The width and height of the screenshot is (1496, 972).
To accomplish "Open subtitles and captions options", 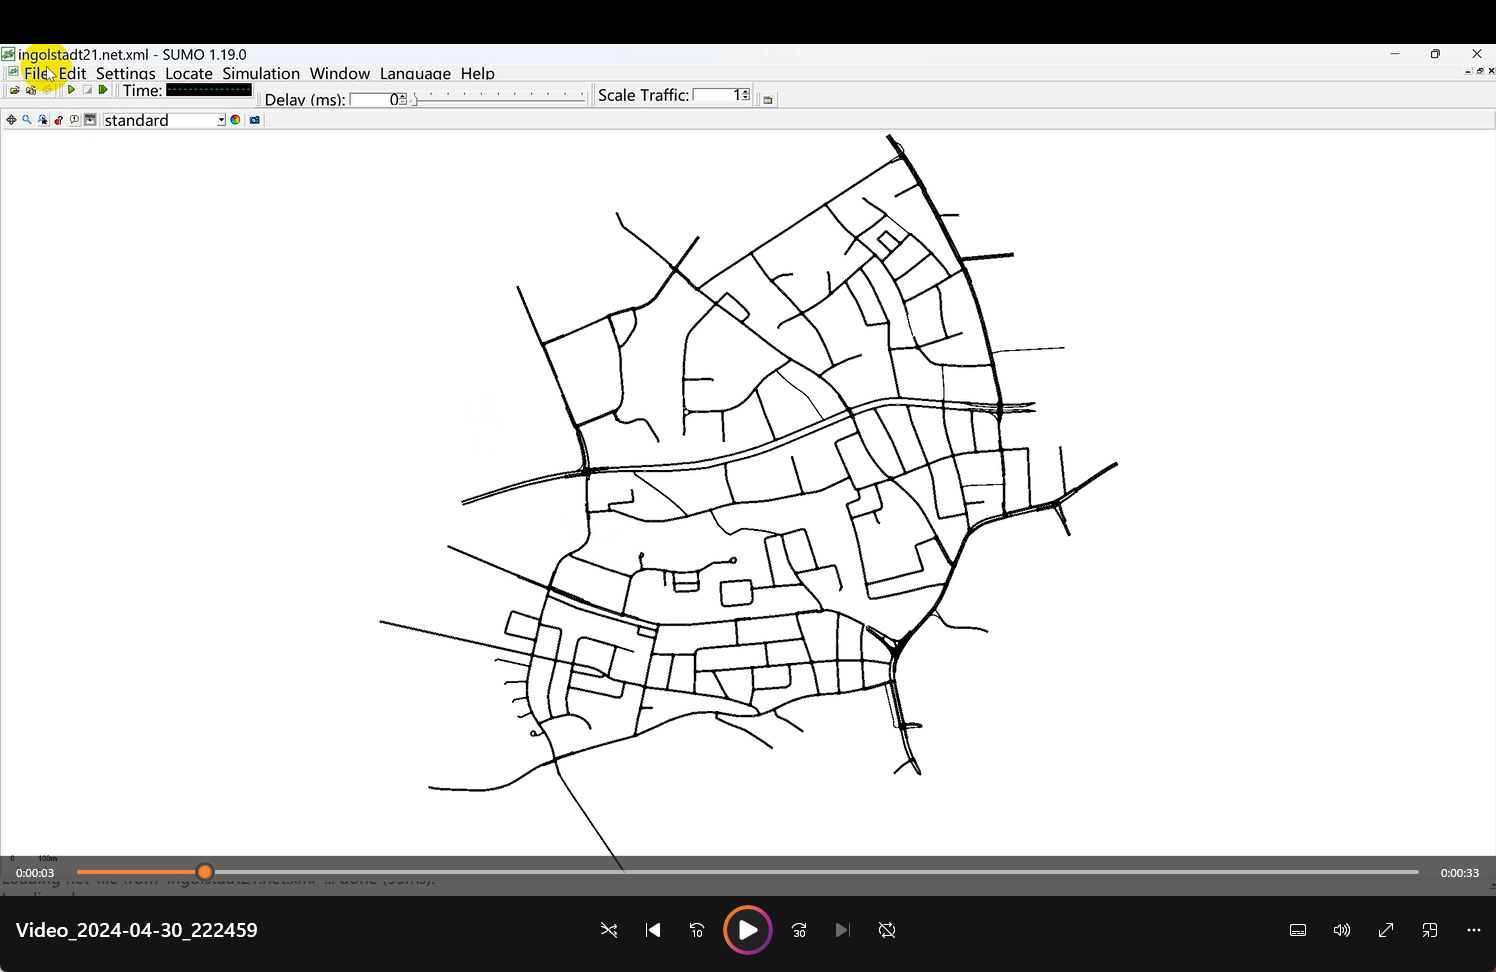I will (1298, 930).
